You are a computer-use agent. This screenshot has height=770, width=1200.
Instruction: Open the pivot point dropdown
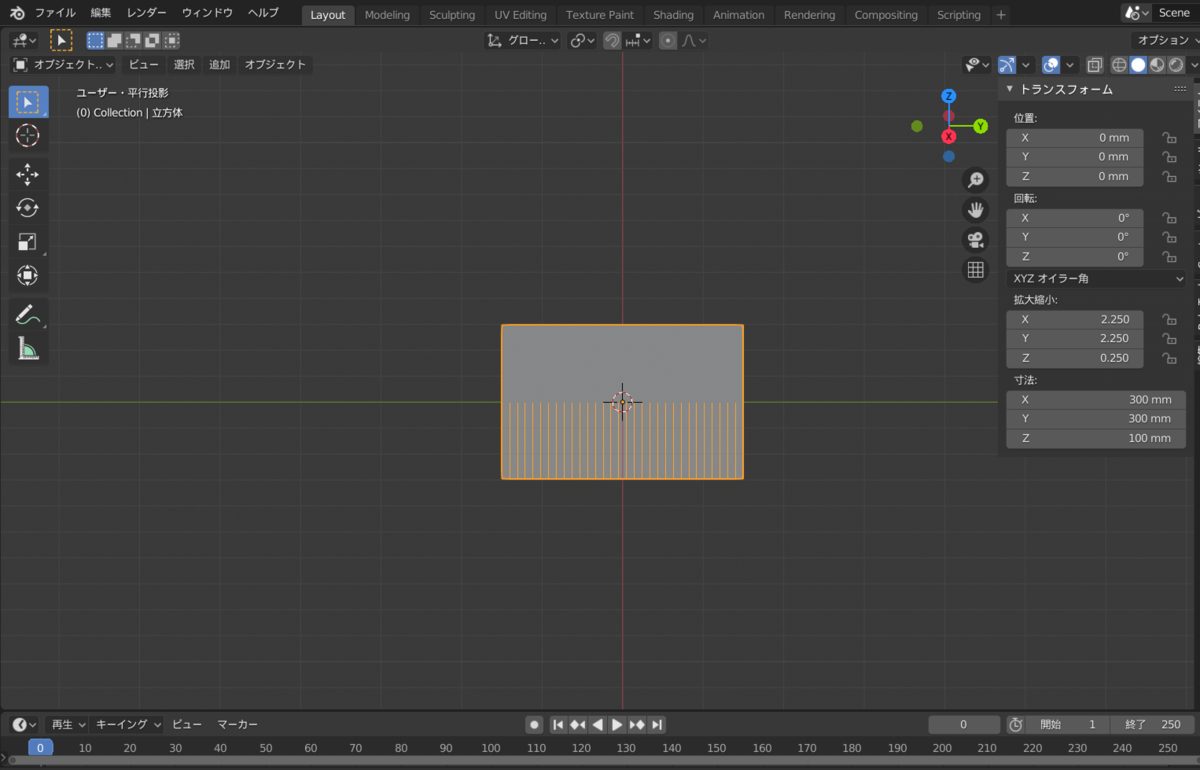(x=582, y=41)
